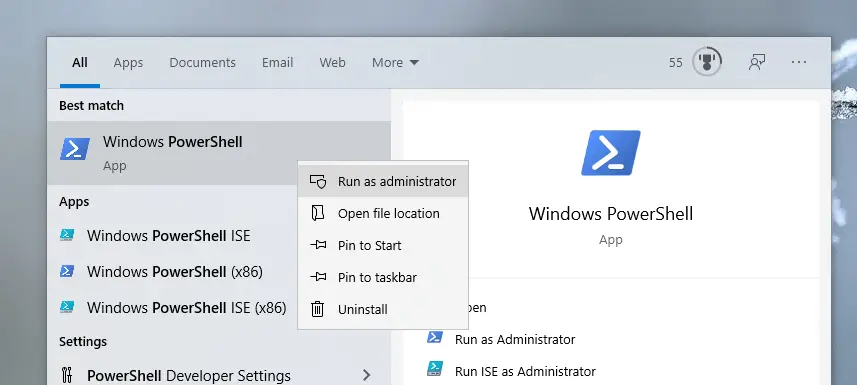Click the shield icon beside Run as administrator
857x385 pixels.
click(318, 181)
